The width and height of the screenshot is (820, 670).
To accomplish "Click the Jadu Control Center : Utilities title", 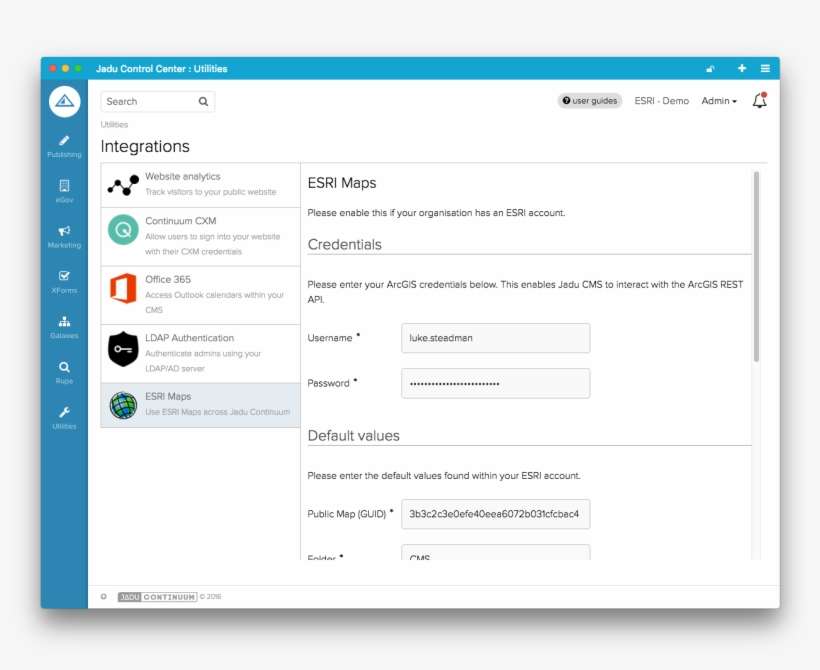I will click(162, 69).
